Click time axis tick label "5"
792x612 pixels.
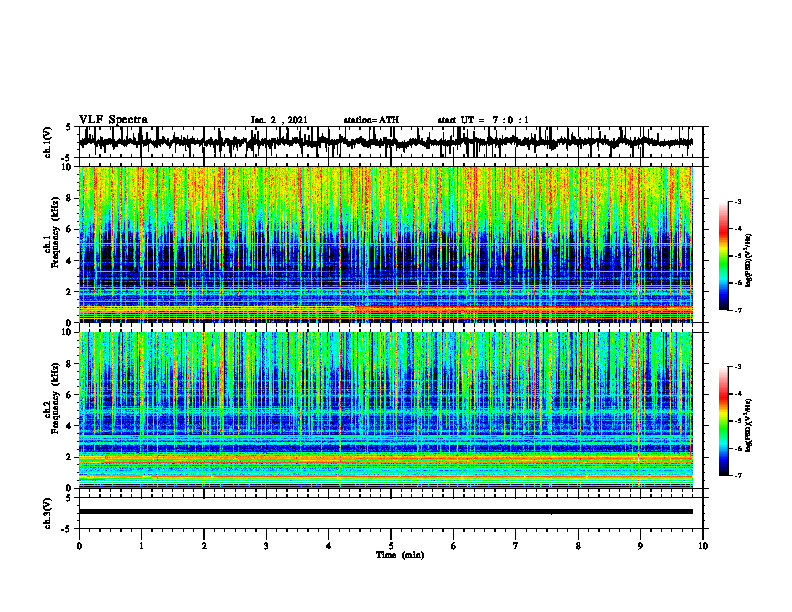[391, 546]
